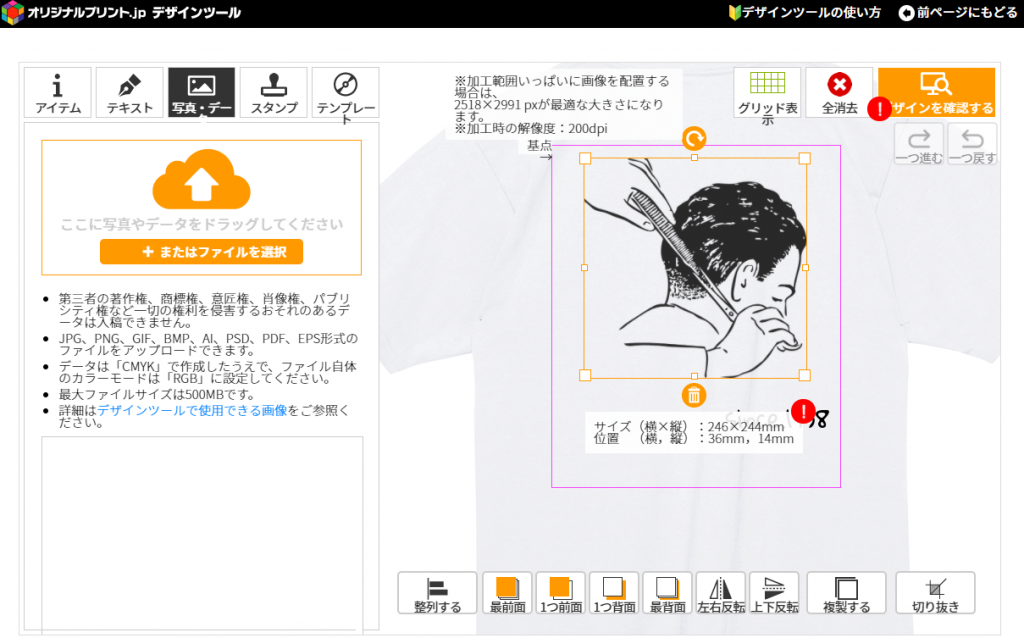Click the cloud upload icon

[x=201, y=180]
